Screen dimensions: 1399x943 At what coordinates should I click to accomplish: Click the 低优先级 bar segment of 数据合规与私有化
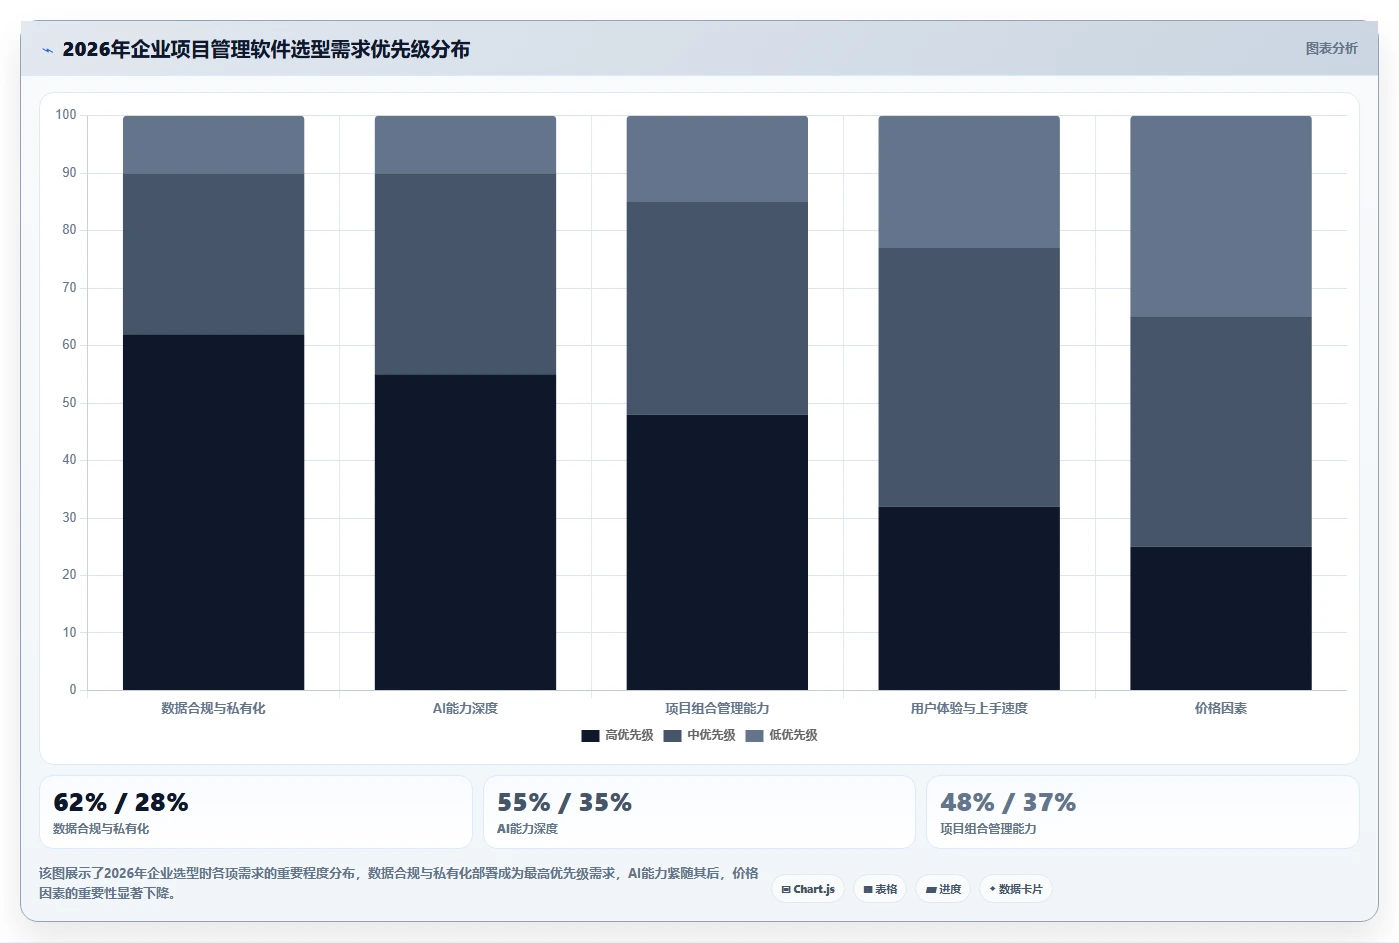pyautogui.click(x=213, y=145)
